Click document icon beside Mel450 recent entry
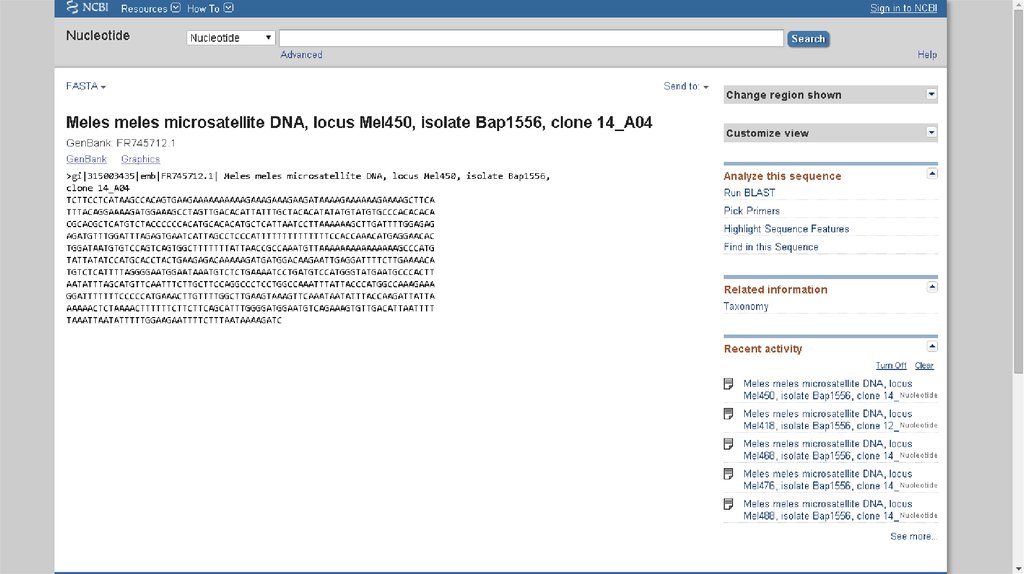 [729, 384]
